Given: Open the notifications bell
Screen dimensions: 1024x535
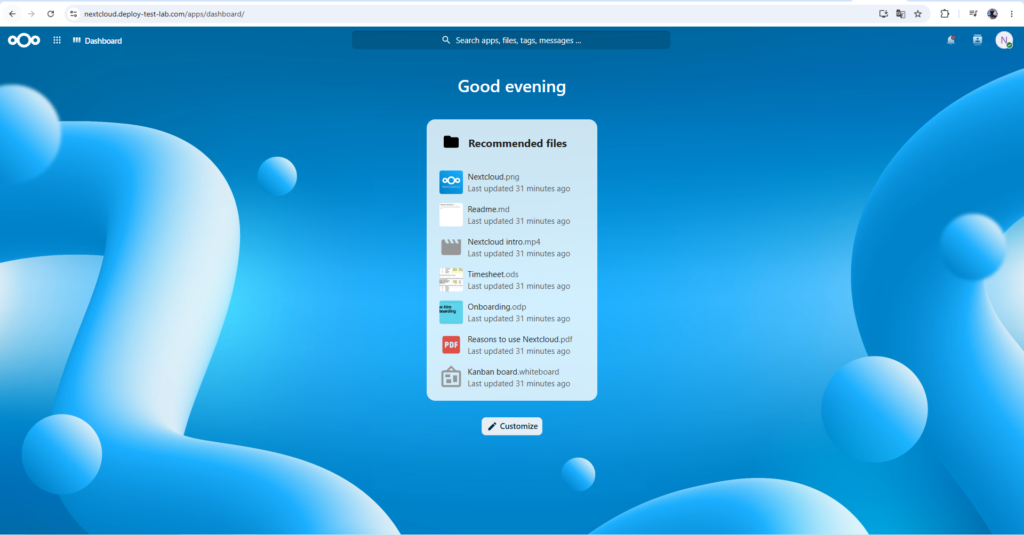Looking at the screenshot, I should coord(951,41).
